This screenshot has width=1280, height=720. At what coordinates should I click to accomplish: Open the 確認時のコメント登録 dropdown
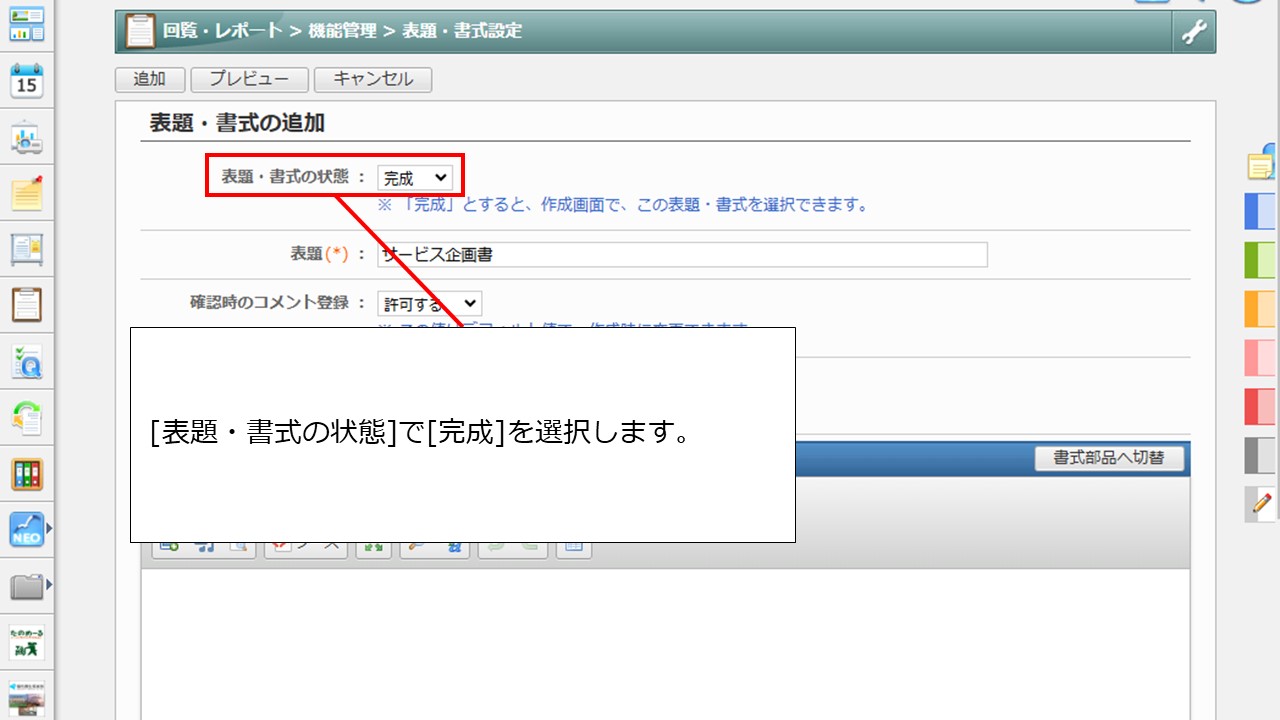tap(430, 304)
